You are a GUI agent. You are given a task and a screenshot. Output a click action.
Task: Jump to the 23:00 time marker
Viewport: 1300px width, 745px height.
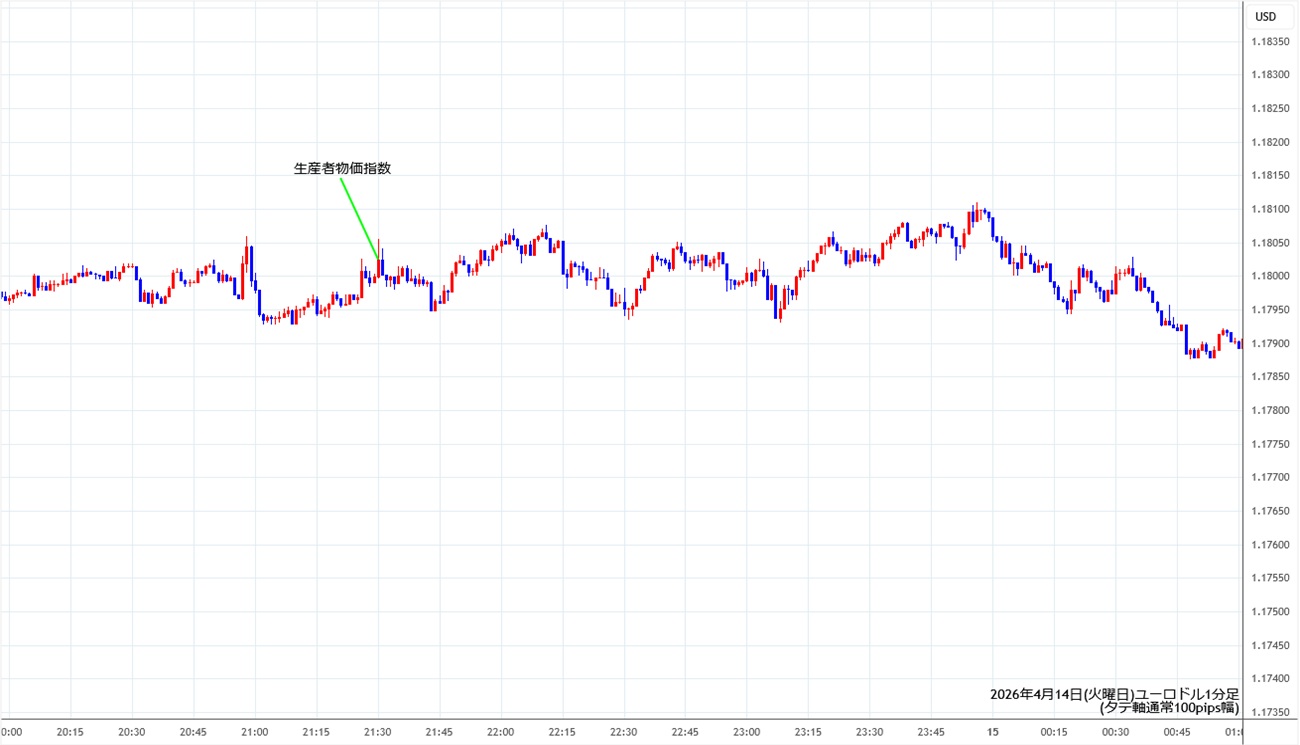click(746, 732)
